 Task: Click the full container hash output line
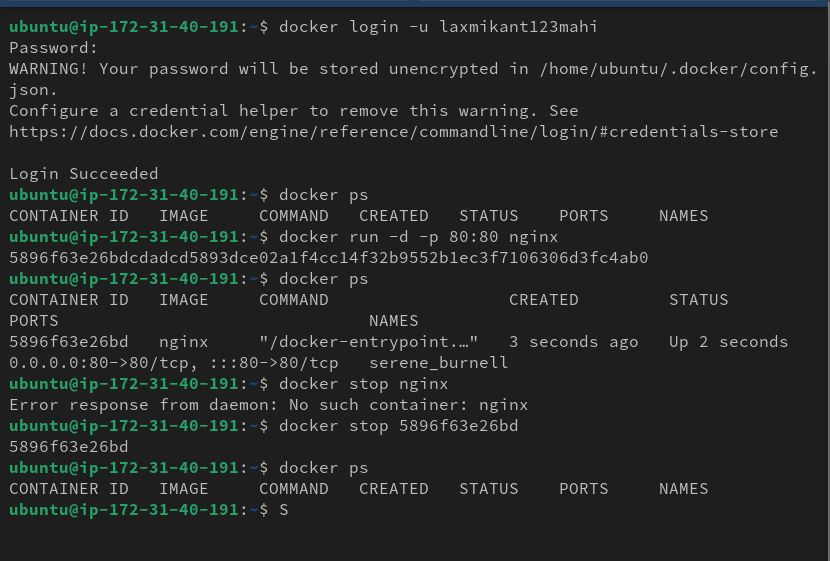[x=329, y=258]
